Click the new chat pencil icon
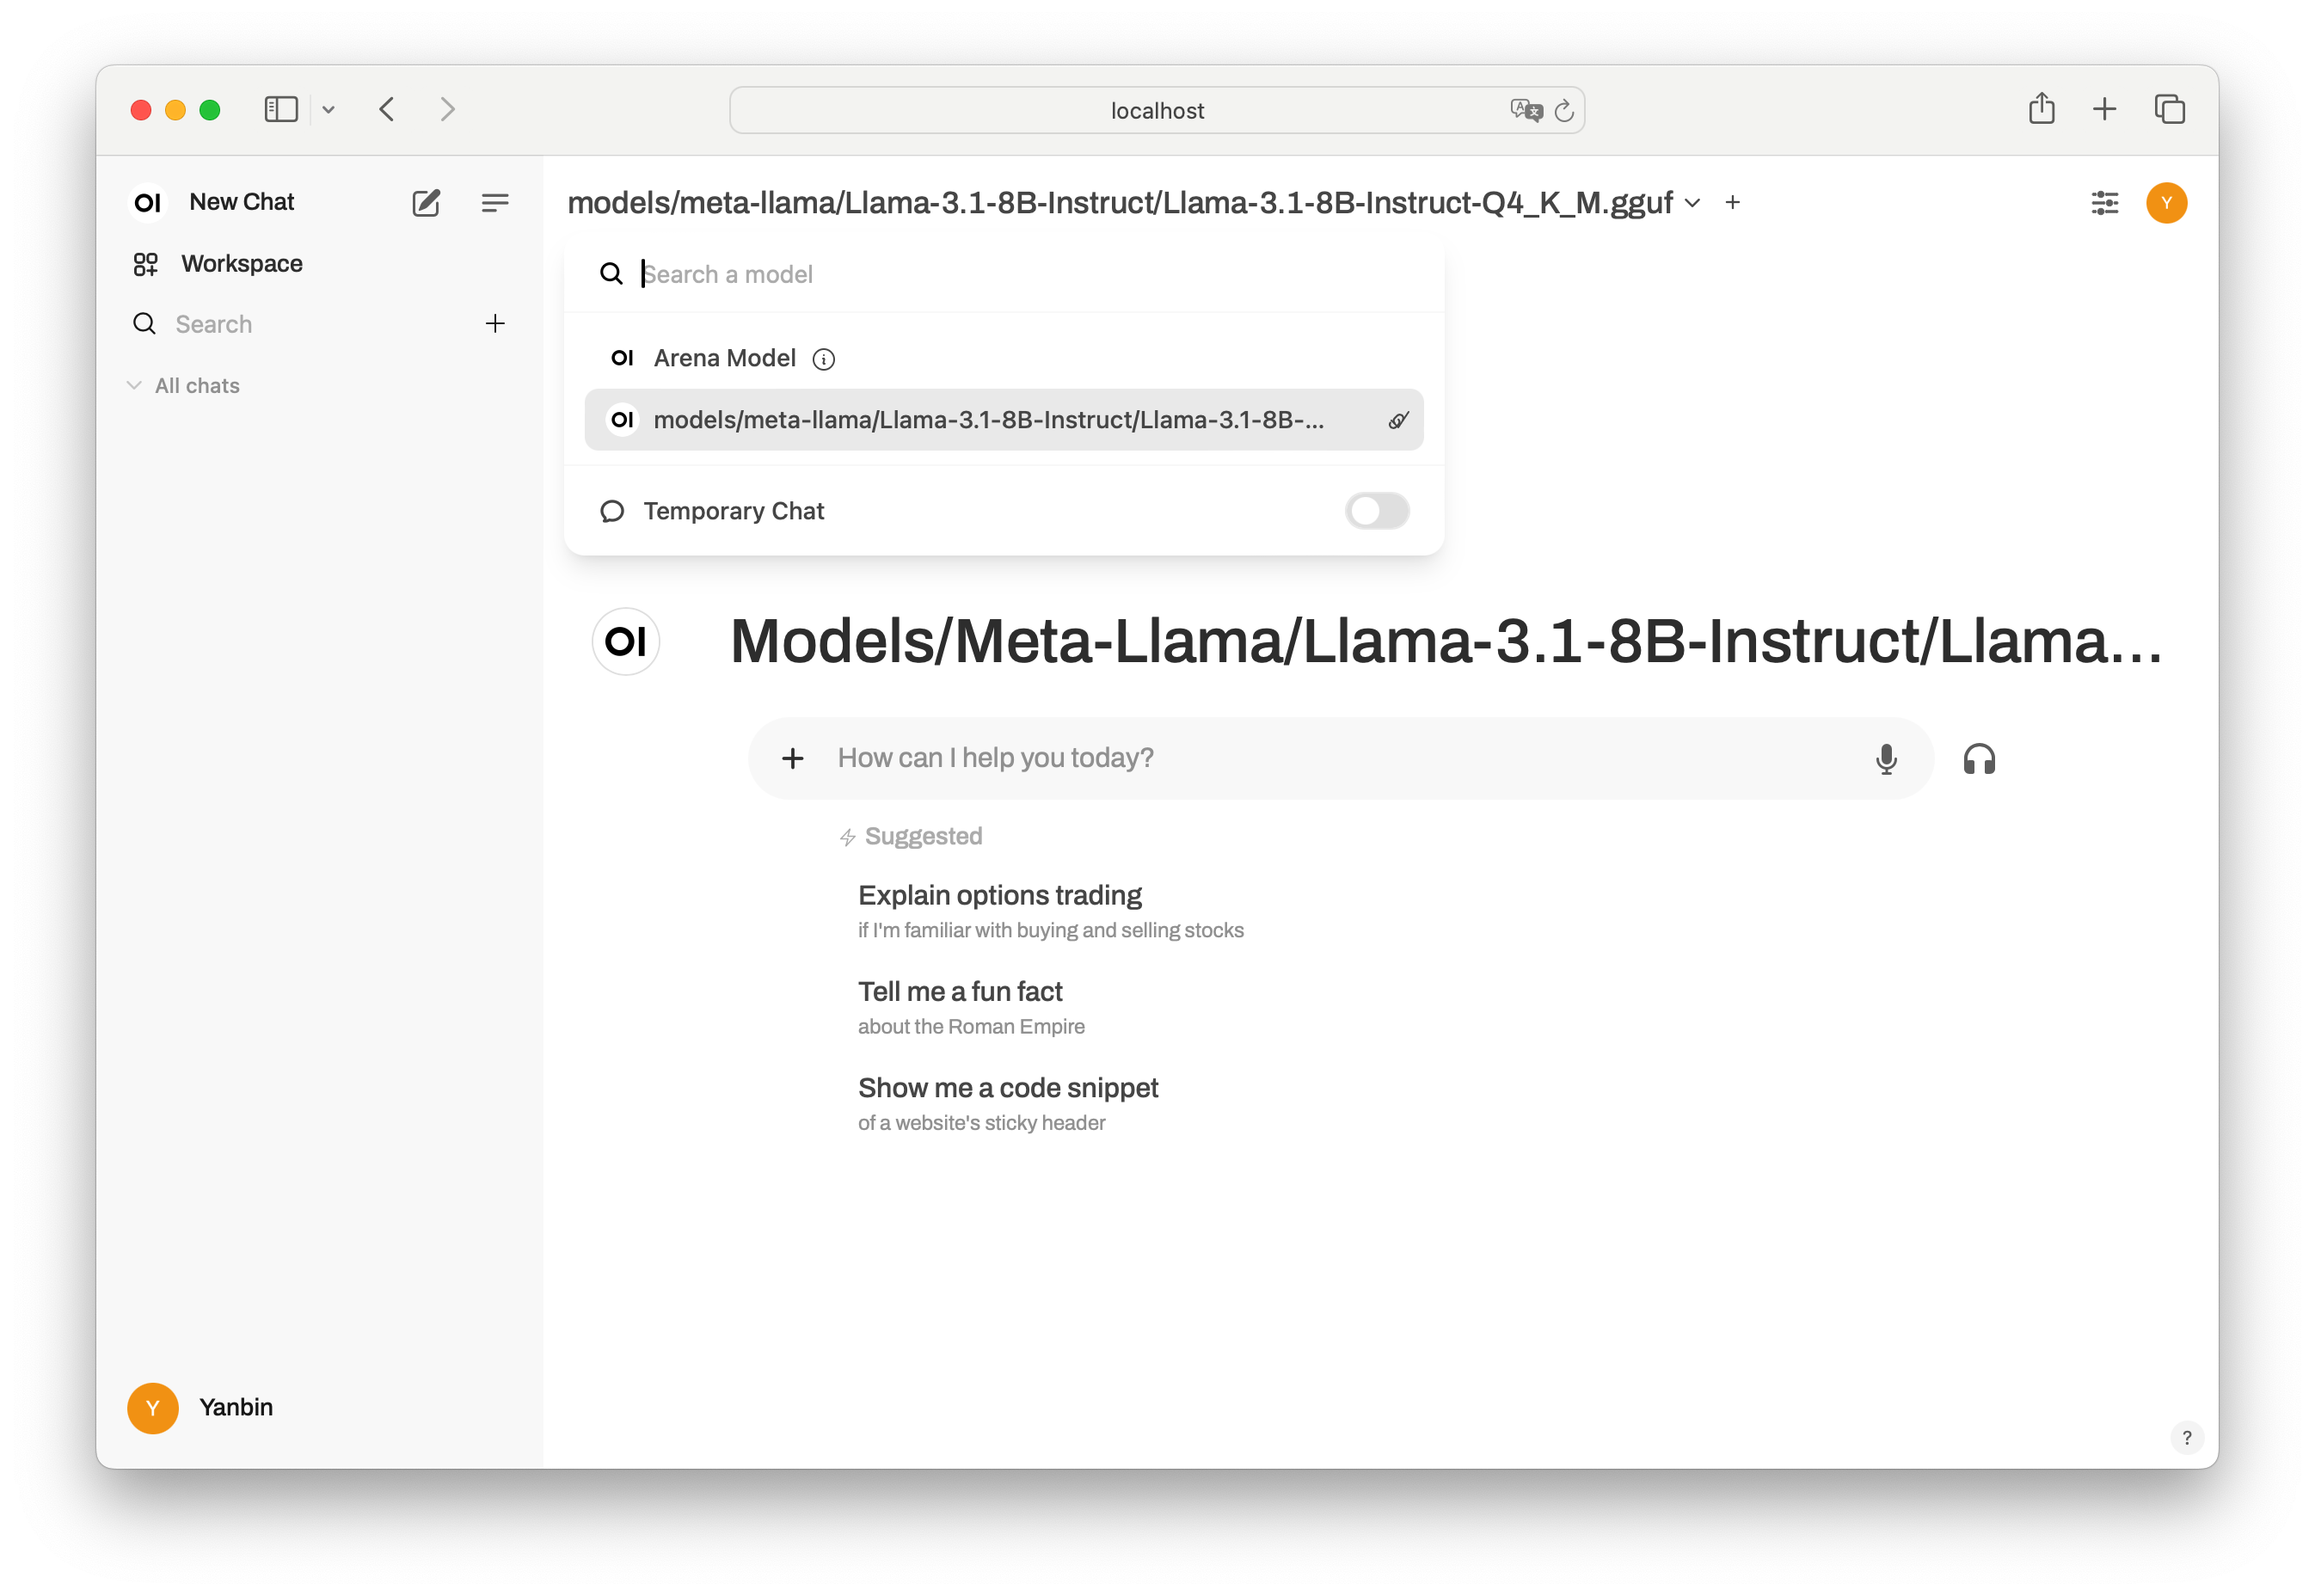Screen dimensions: 2315x1596 426,203
